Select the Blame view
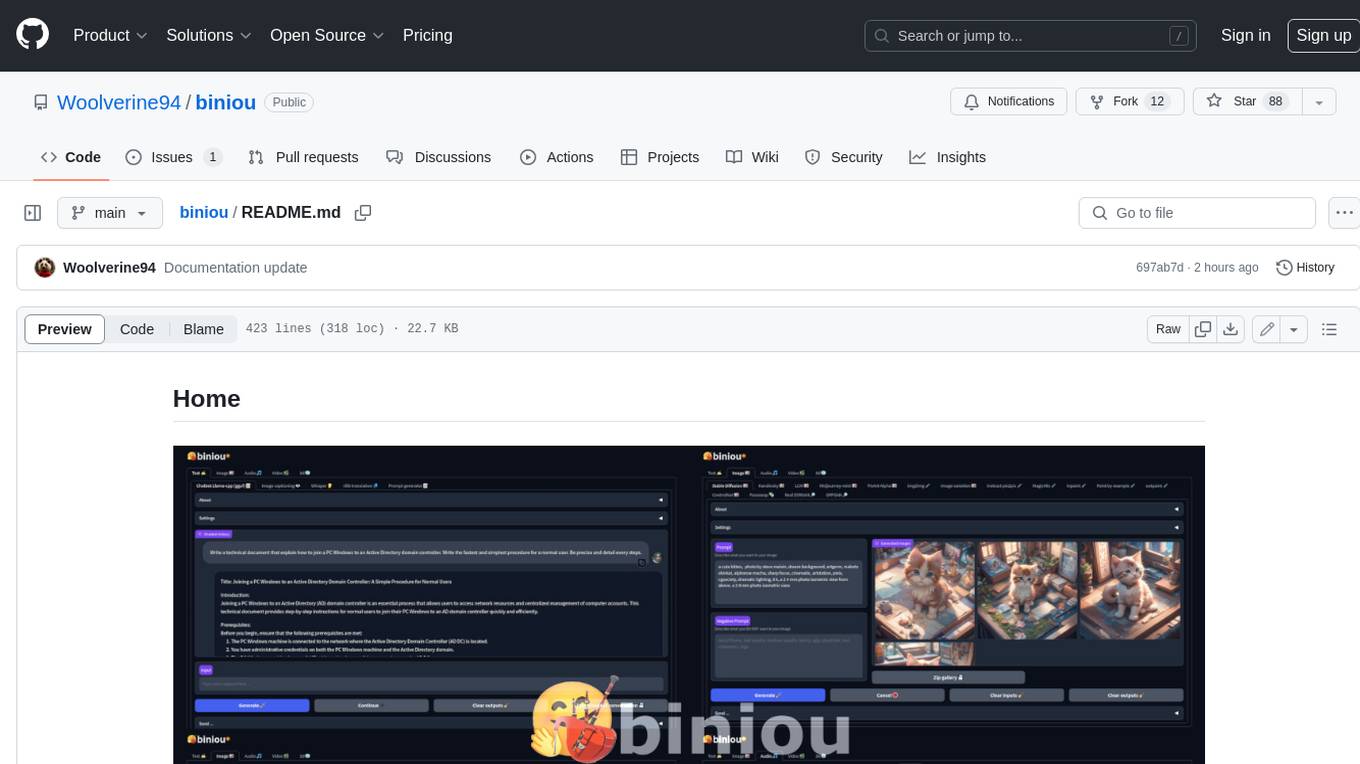The height and width of the screenshot is (764, 1360). point(203,329)
